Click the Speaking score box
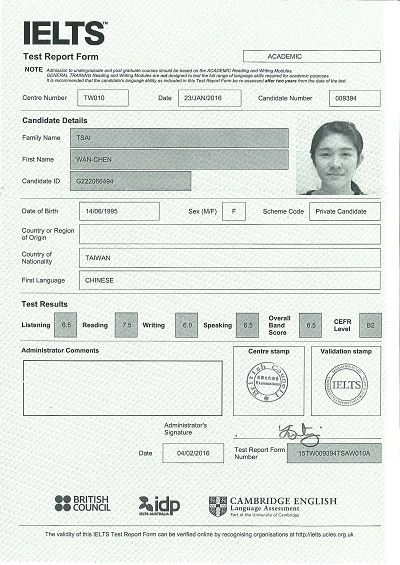The height and width of the screenshot is (565, 400). [247, 325]
